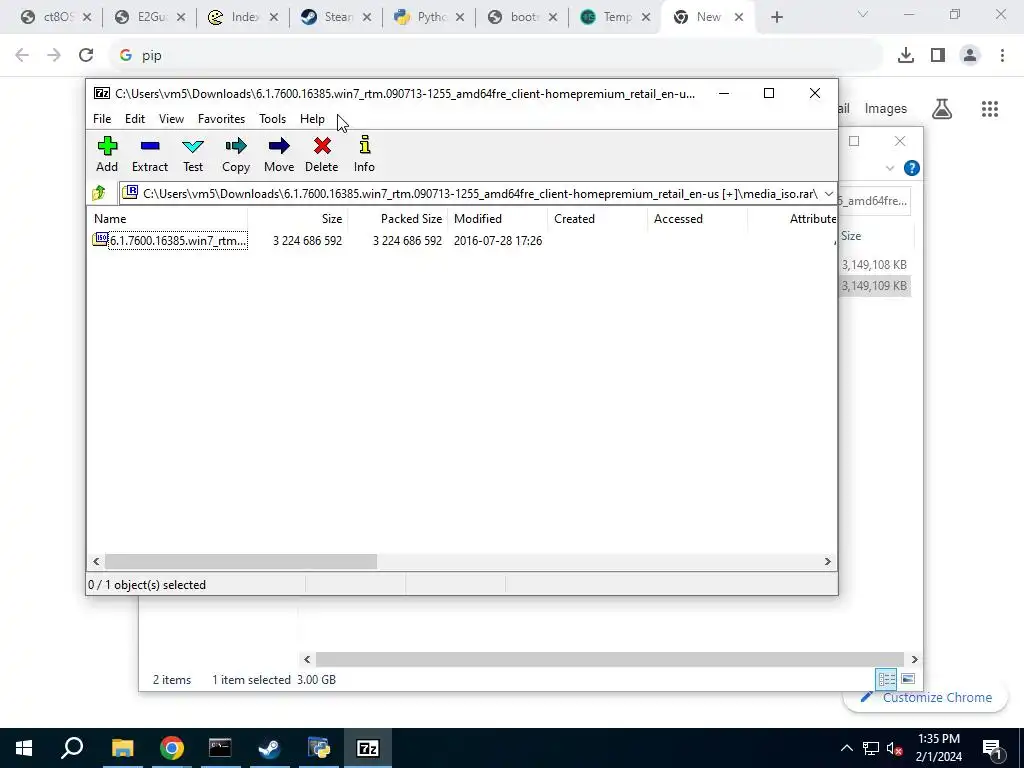Open the Edit menu
The height and width of the screenshot is (768, 1024).
point(135,119)
